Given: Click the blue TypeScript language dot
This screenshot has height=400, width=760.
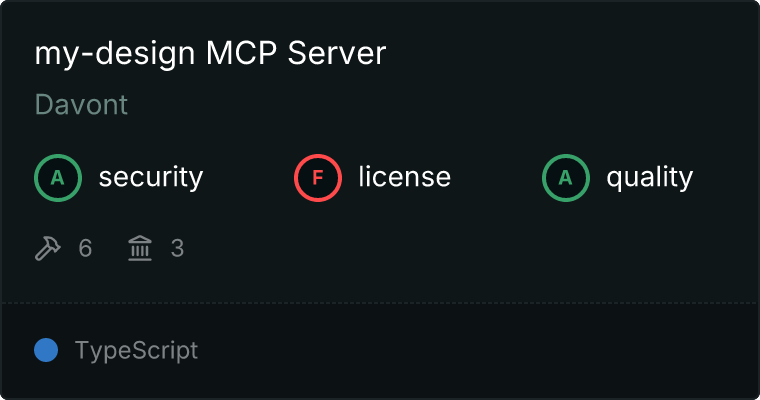Looking at the screenshot, I should tap(46, 350).
